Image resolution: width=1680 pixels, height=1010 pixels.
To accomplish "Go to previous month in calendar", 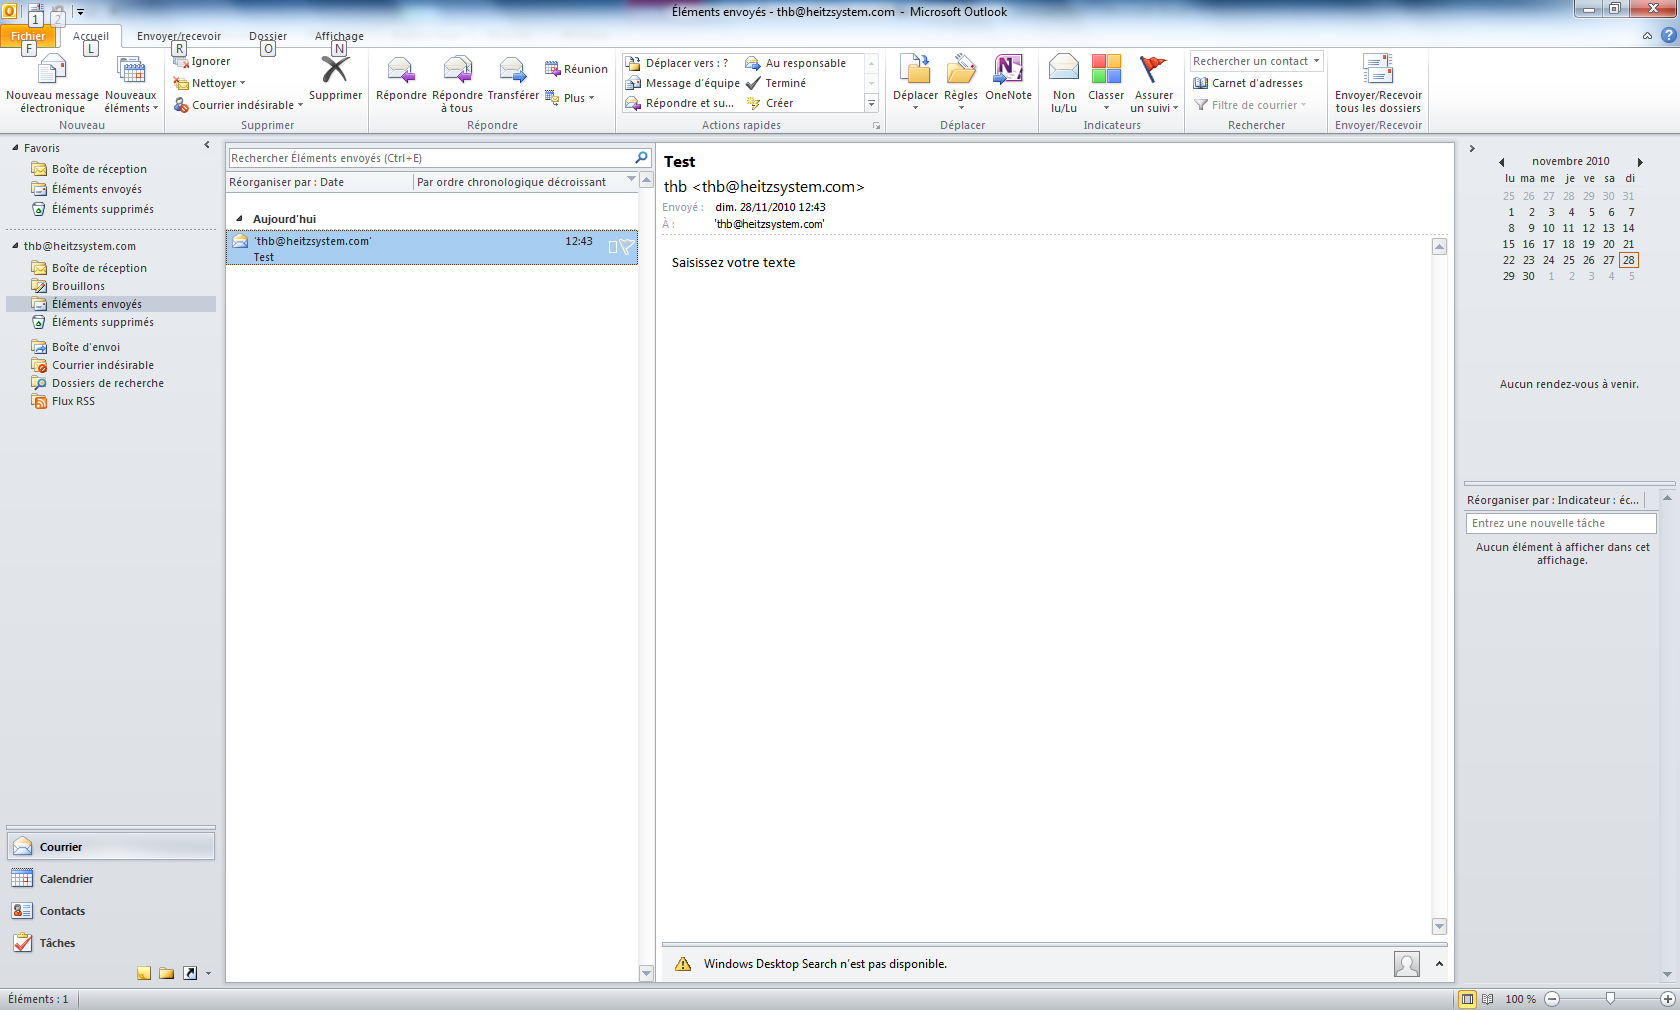I will (x=1501, y=162).
